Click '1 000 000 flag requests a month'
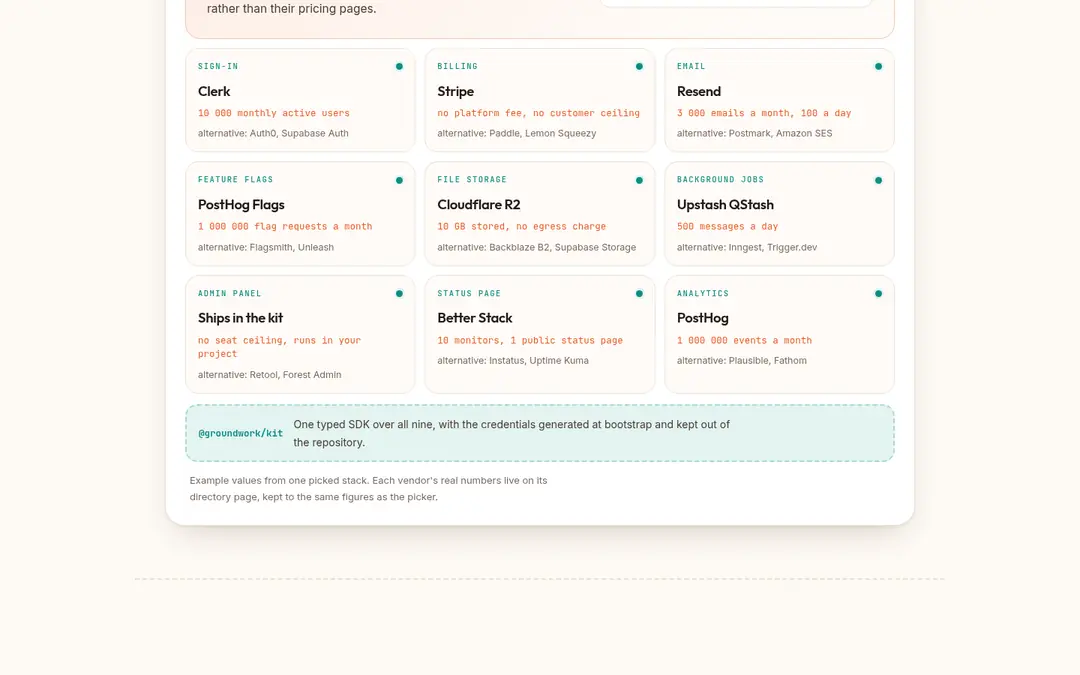1080x675 pixels. (285, 226)
